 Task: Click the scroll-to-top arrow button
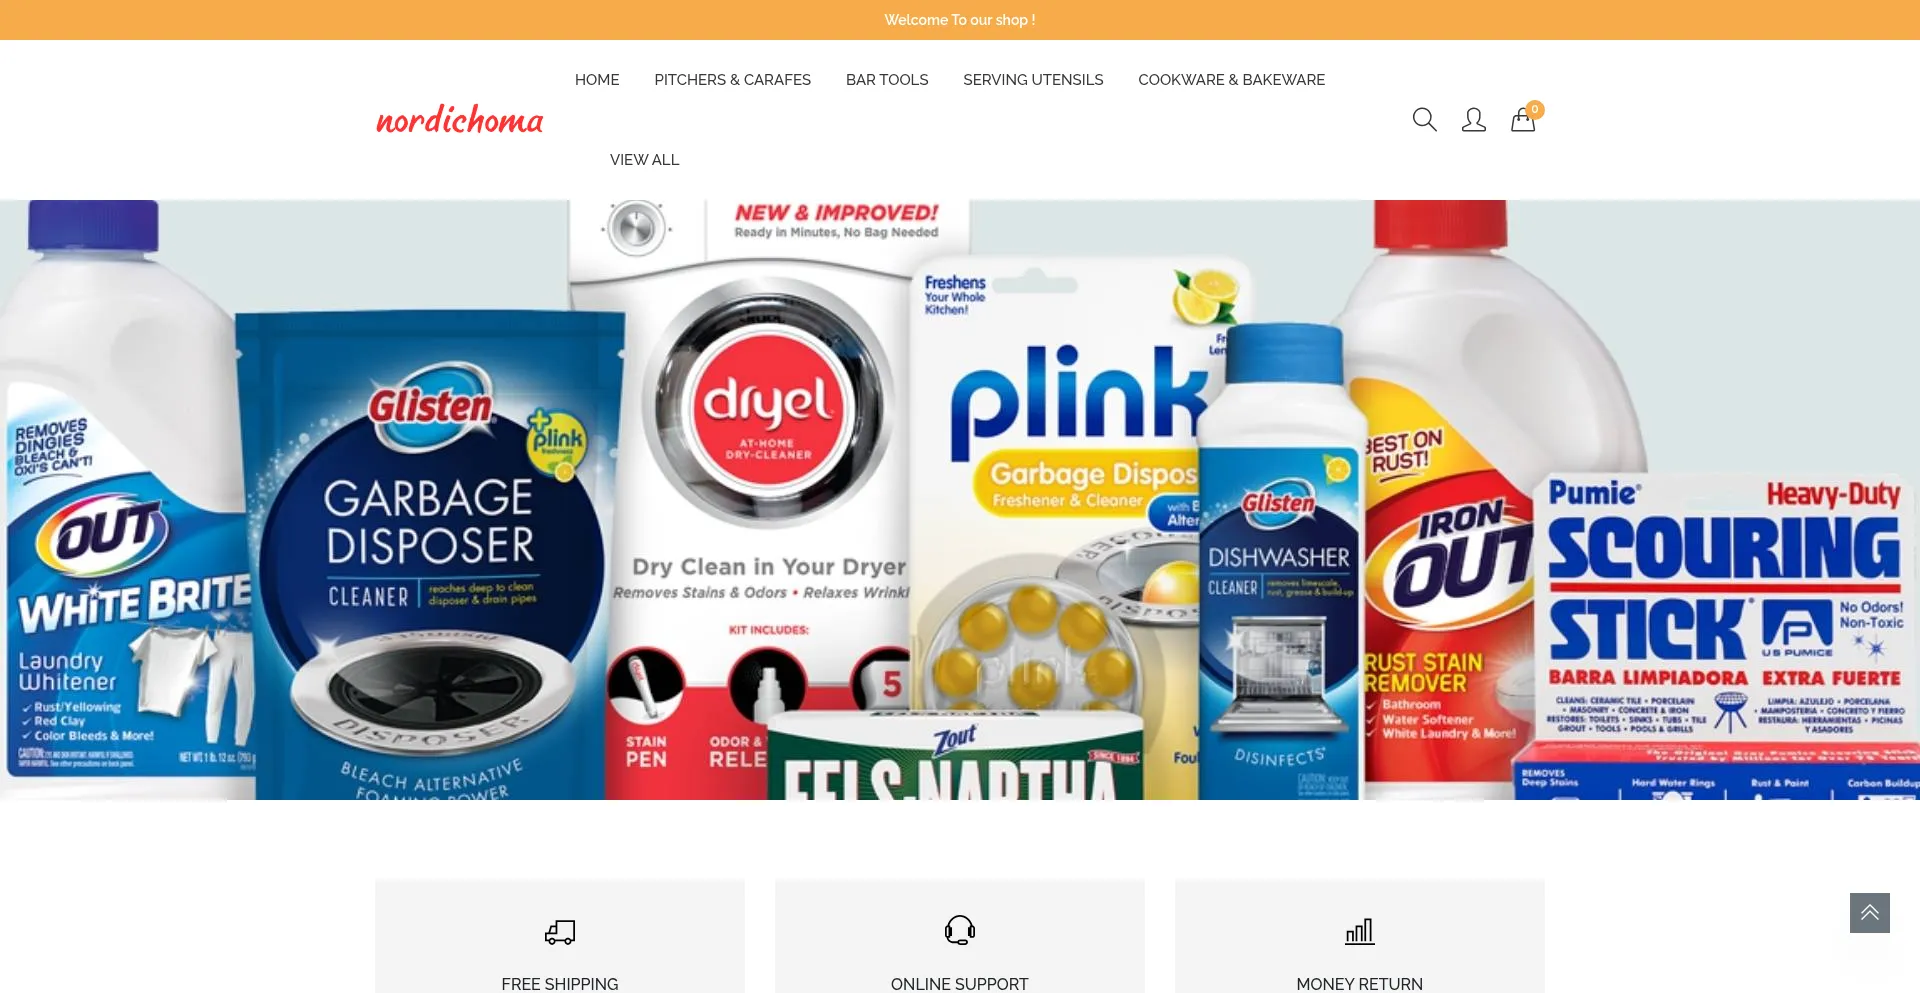coord(1870,913)
